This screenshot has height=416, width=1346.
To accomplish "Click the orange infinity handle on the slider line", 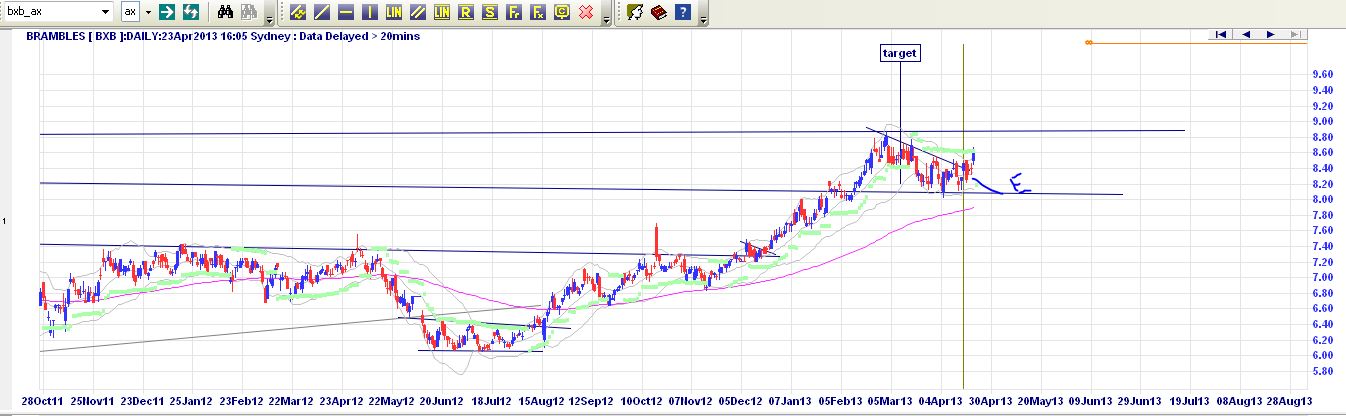I will (x=1089, y=42).
